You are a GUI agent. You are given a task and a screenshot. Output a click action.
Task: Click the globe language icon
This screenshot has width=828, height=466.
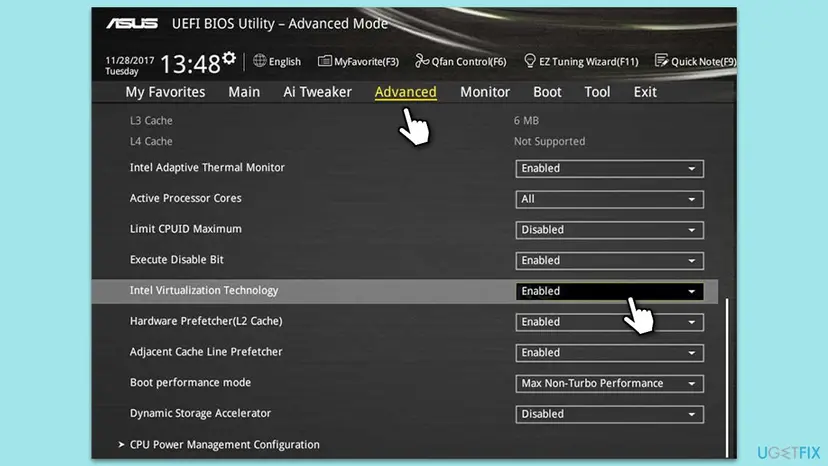pyautogui.click(x=259, y=61)
